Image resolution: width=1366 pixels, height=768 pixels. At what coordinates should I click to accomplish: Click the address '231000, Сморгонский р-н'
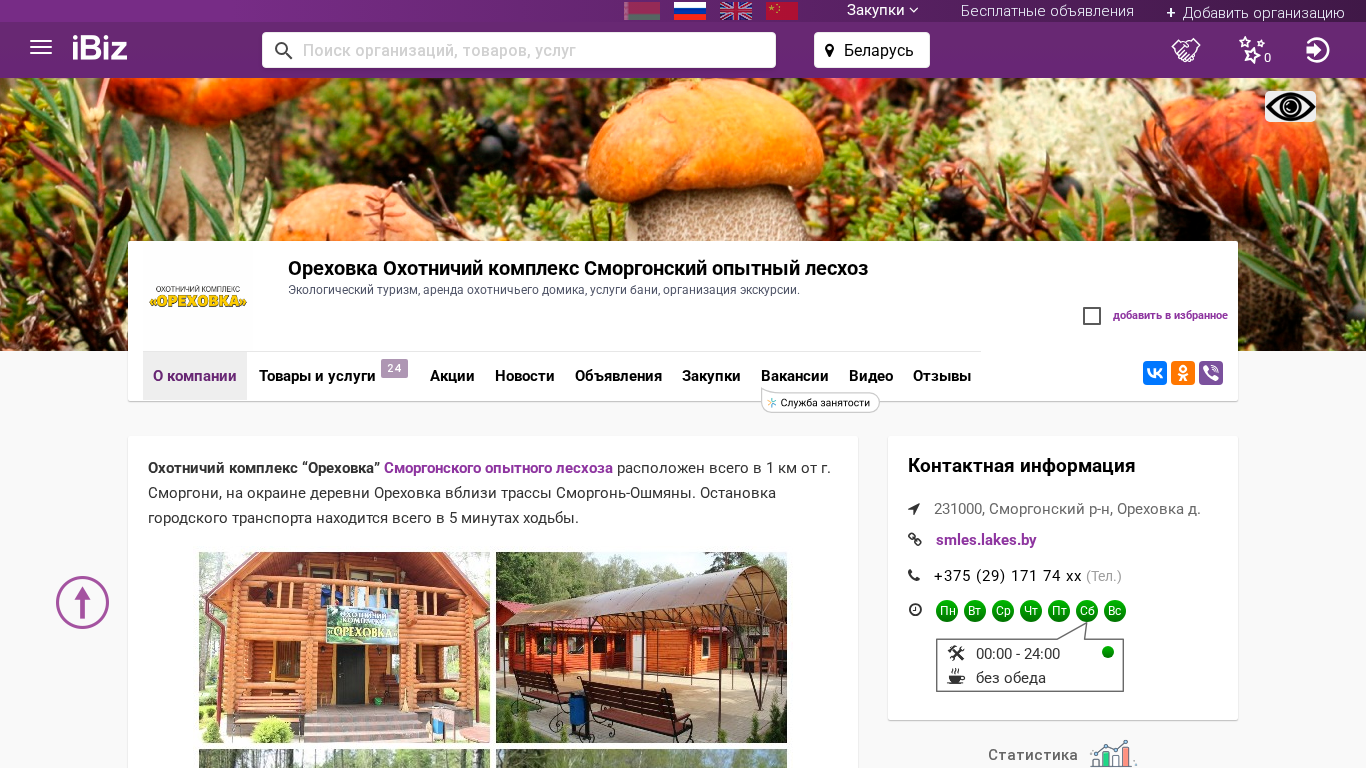[x=1067, y=509]
